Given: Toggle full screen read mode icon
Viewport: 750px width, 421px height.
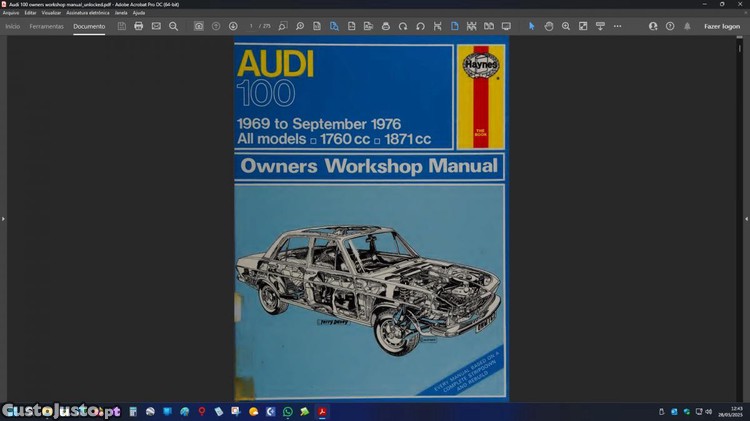Looking at the screenshot, I should tap(506, 26).
